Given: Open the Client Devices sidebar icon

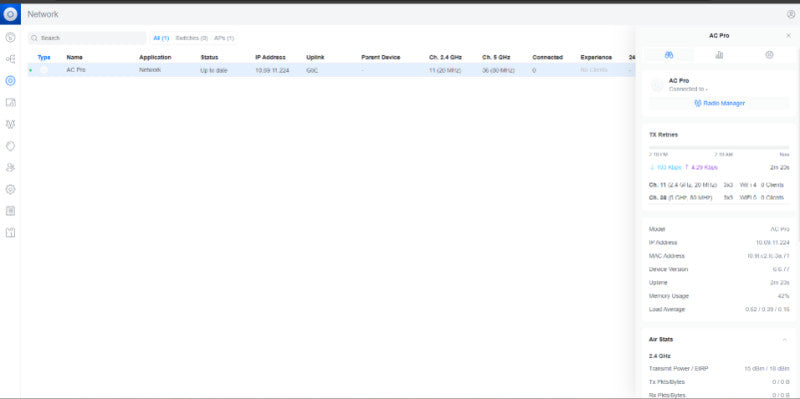Looking at the screenshot, I should pos(10,103).
